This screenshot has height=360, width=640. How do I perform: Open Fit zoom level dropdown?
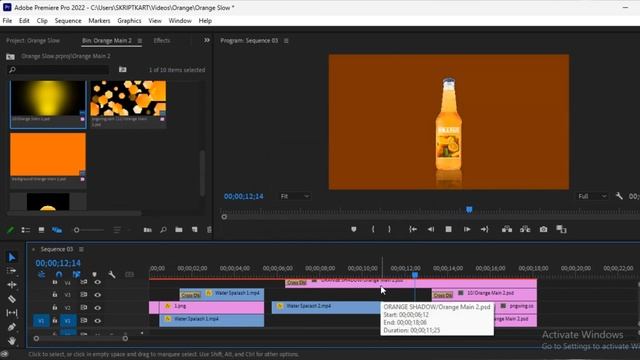(x=295, y=196)
